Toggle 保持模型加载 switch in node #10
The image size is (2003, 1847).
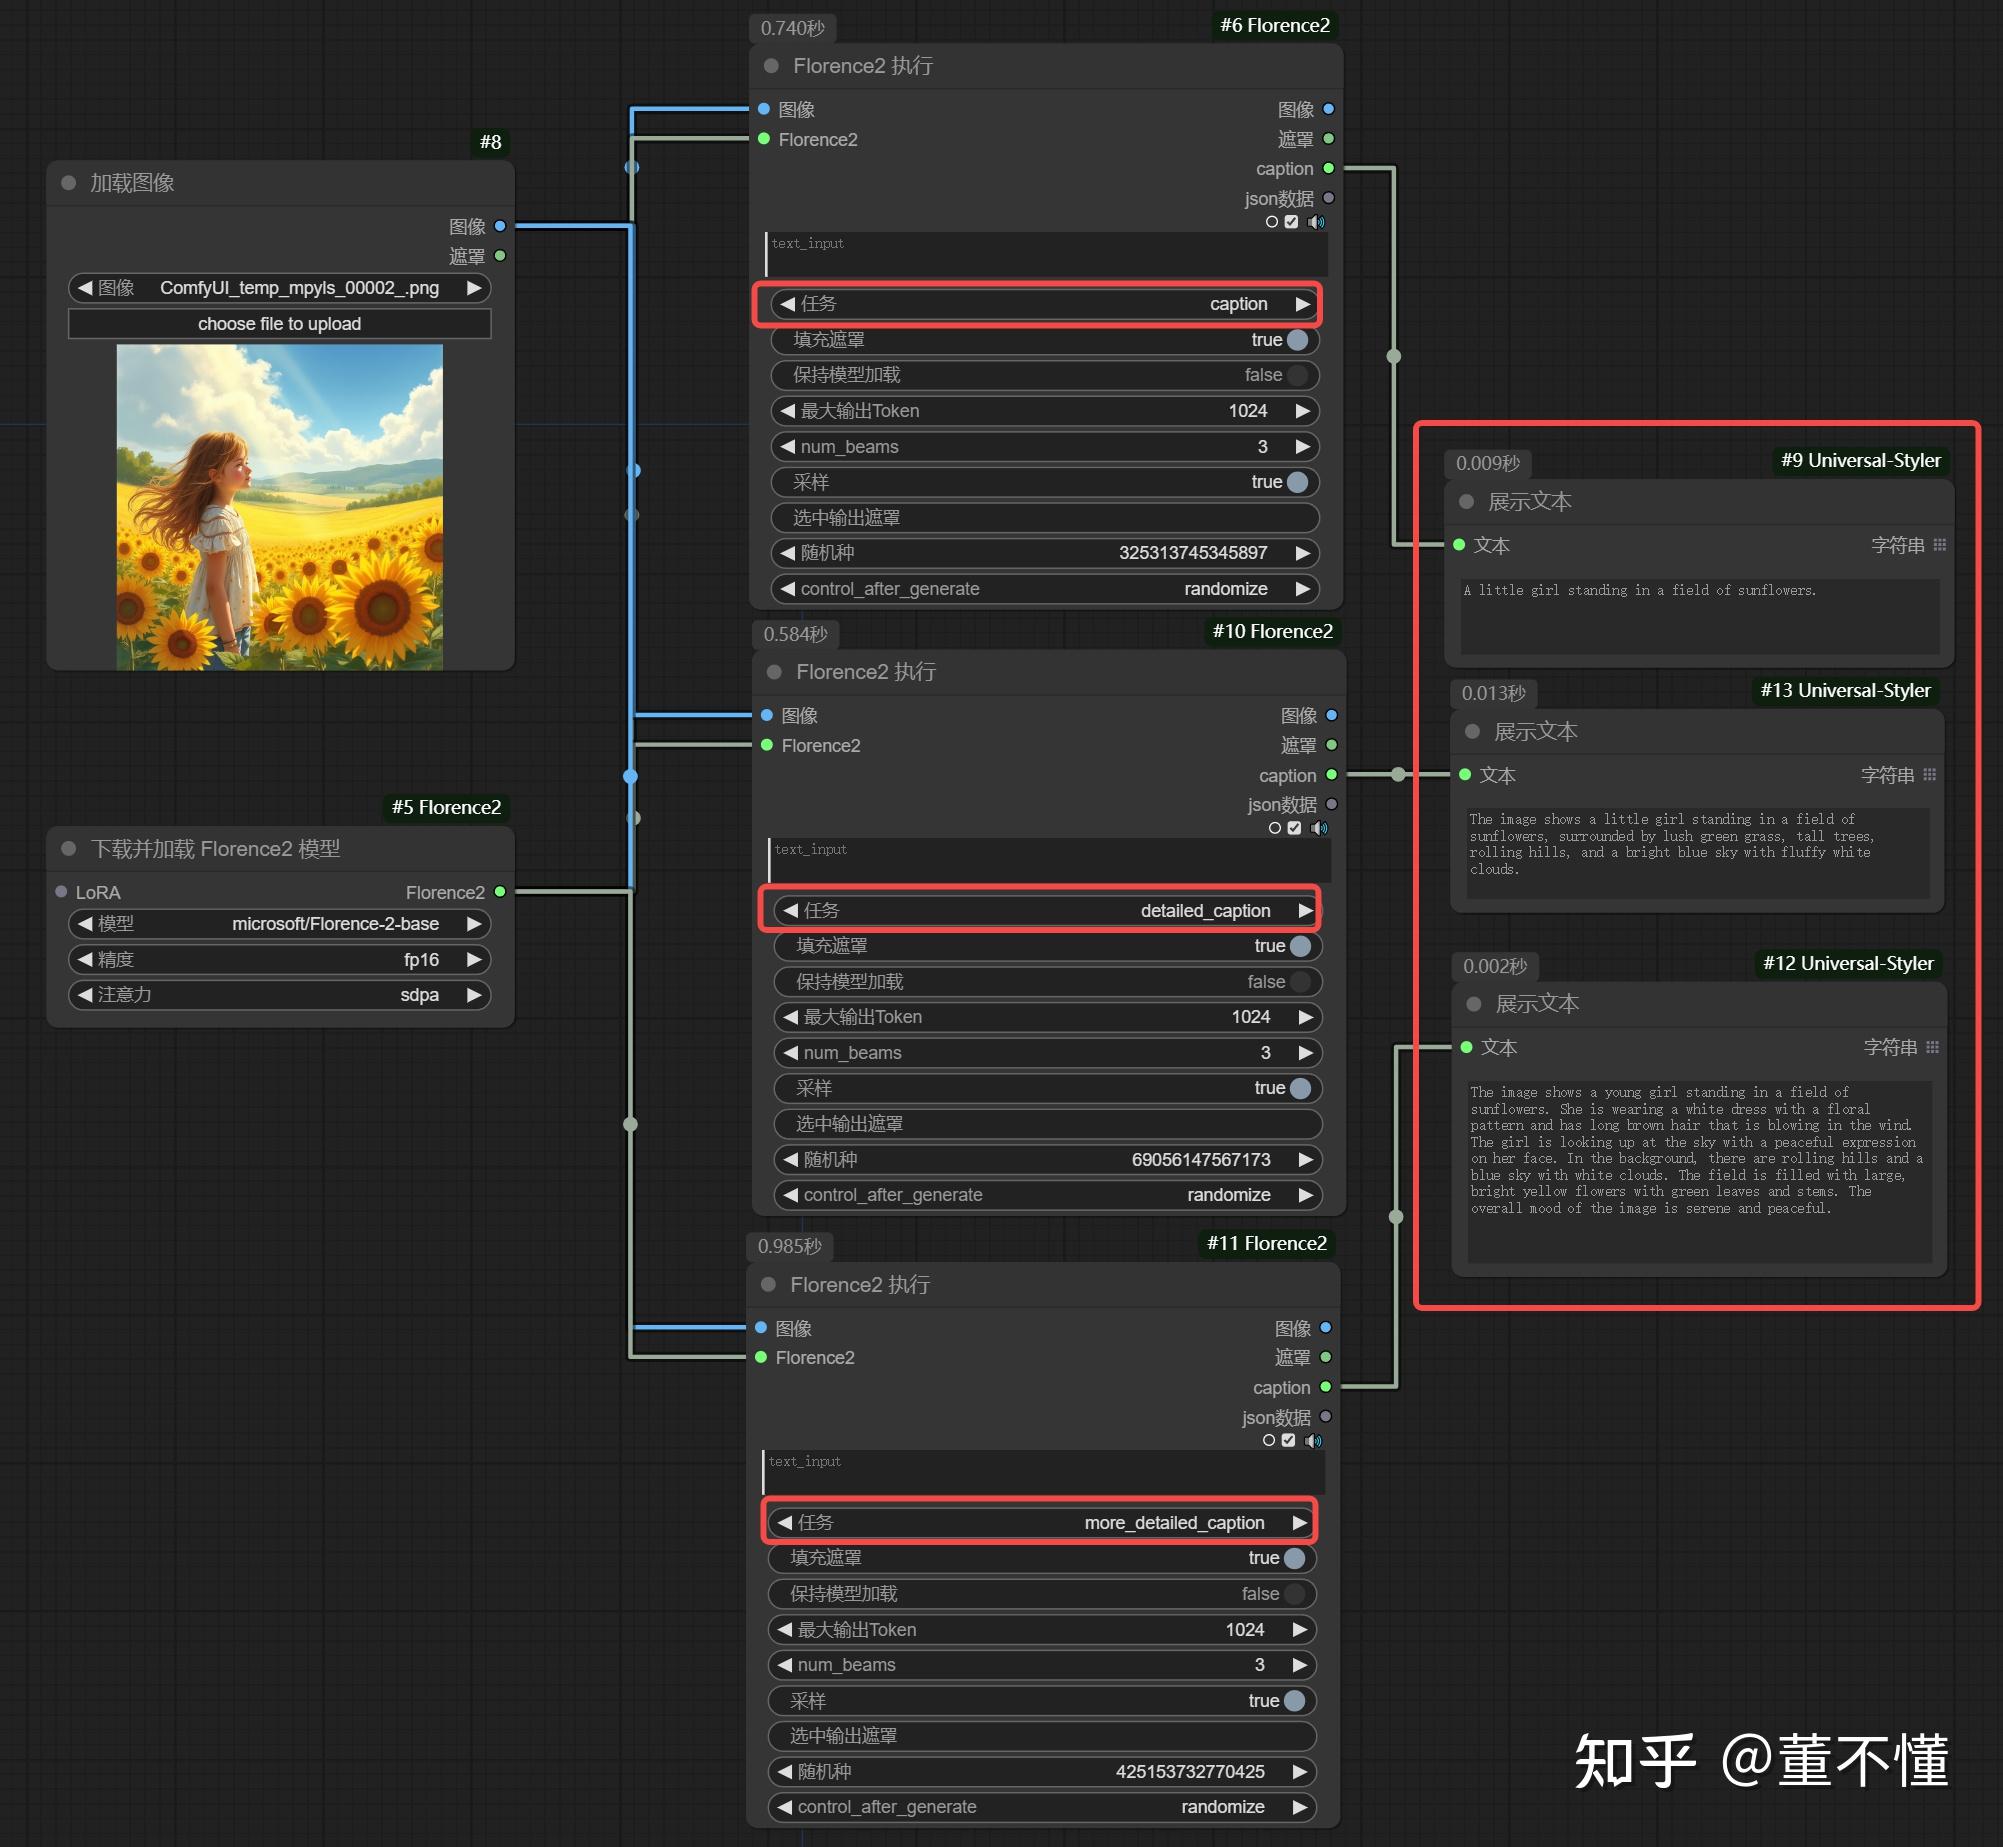click(1300, 982)
